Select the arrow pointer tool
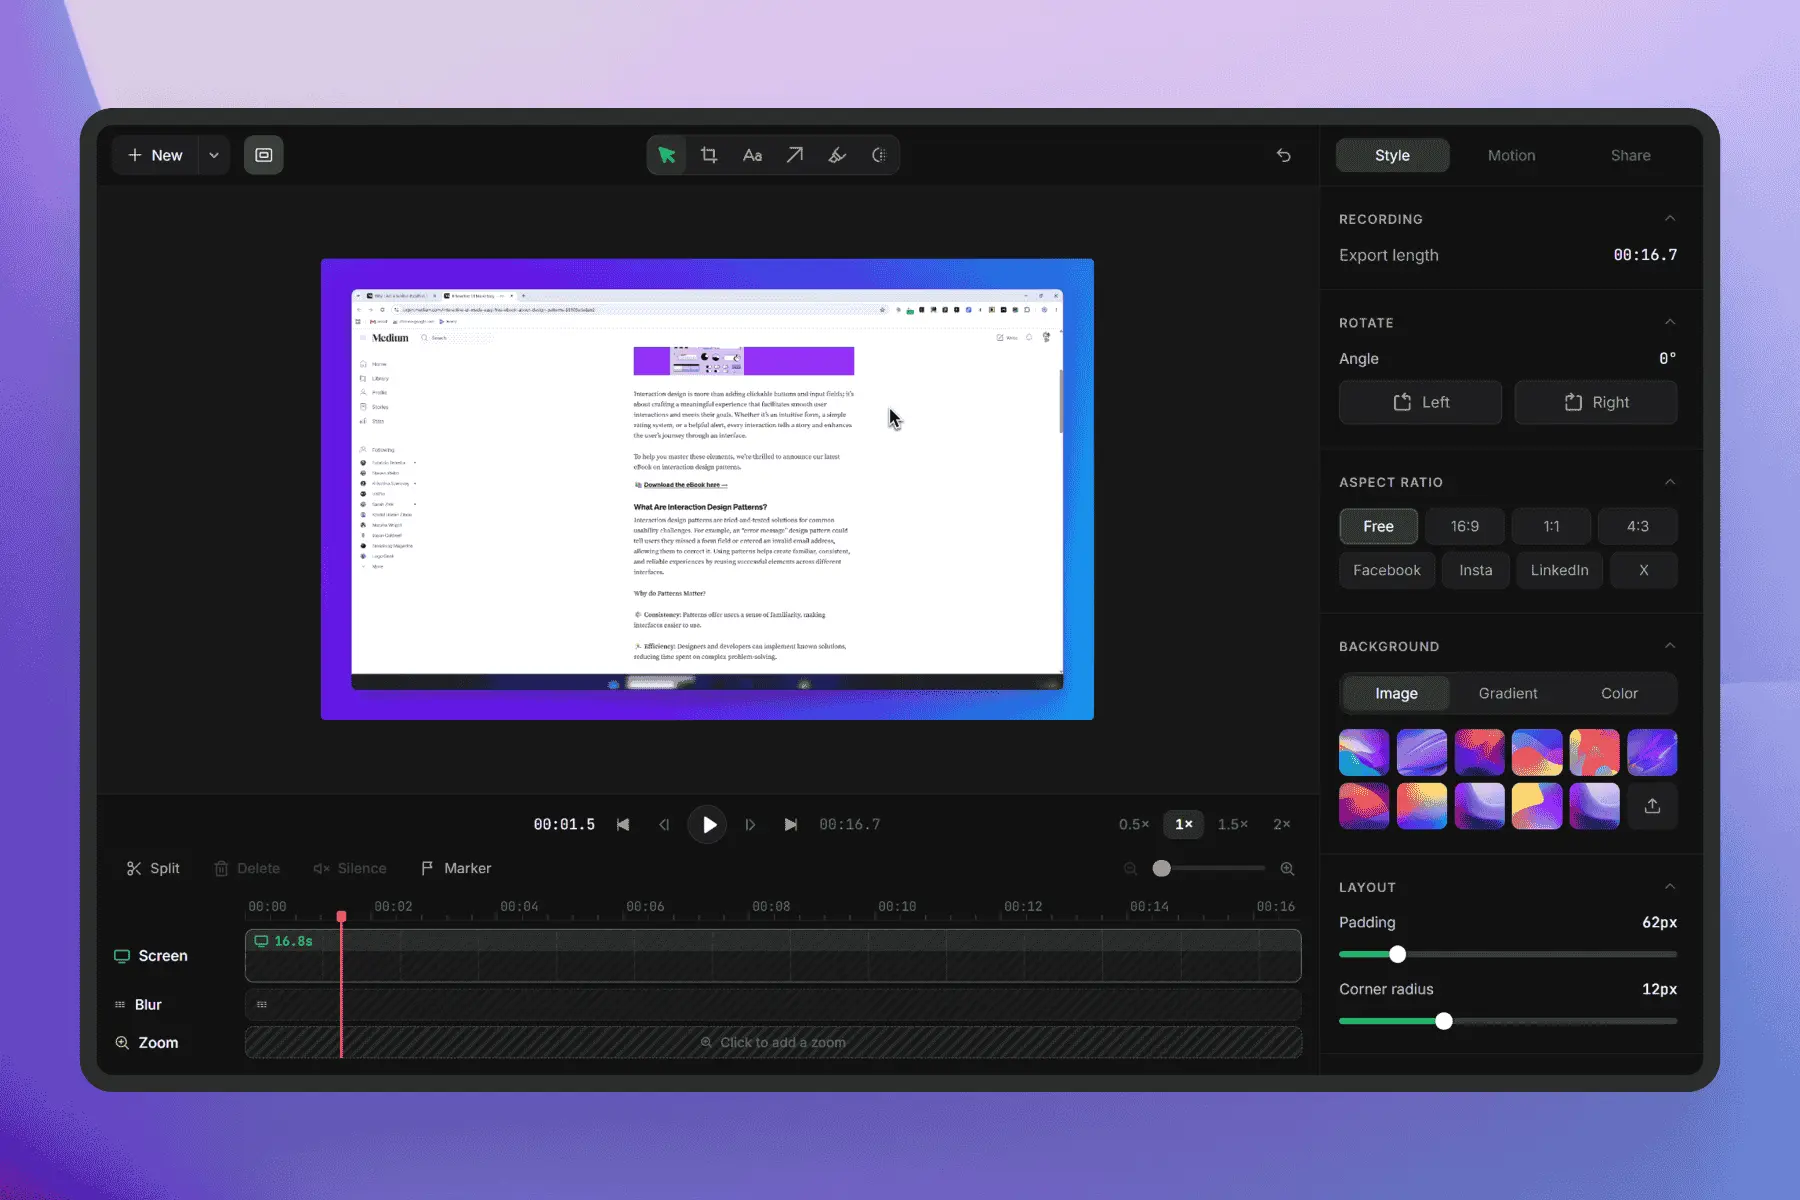This screenshot has width=1800, height=1200. [667, 155]
